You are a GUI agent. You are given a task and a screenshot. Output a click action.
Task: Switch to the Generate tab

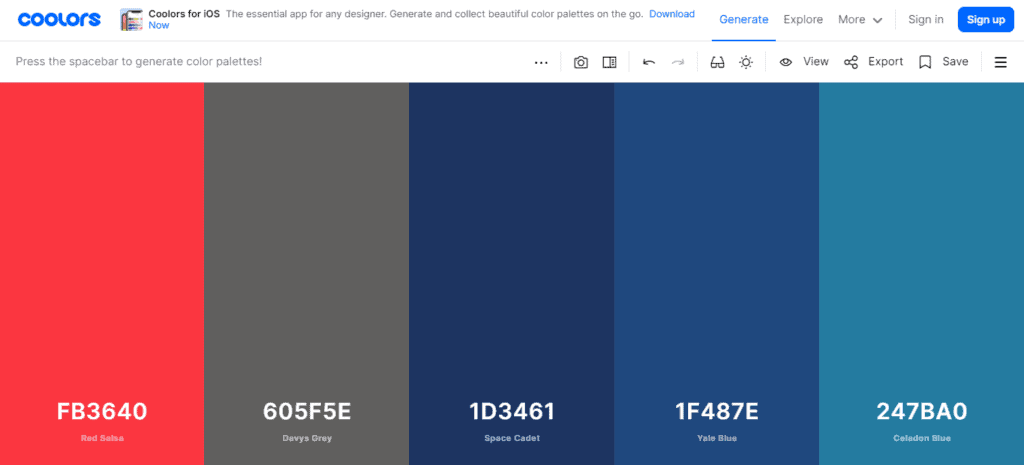tap(744, 20)
